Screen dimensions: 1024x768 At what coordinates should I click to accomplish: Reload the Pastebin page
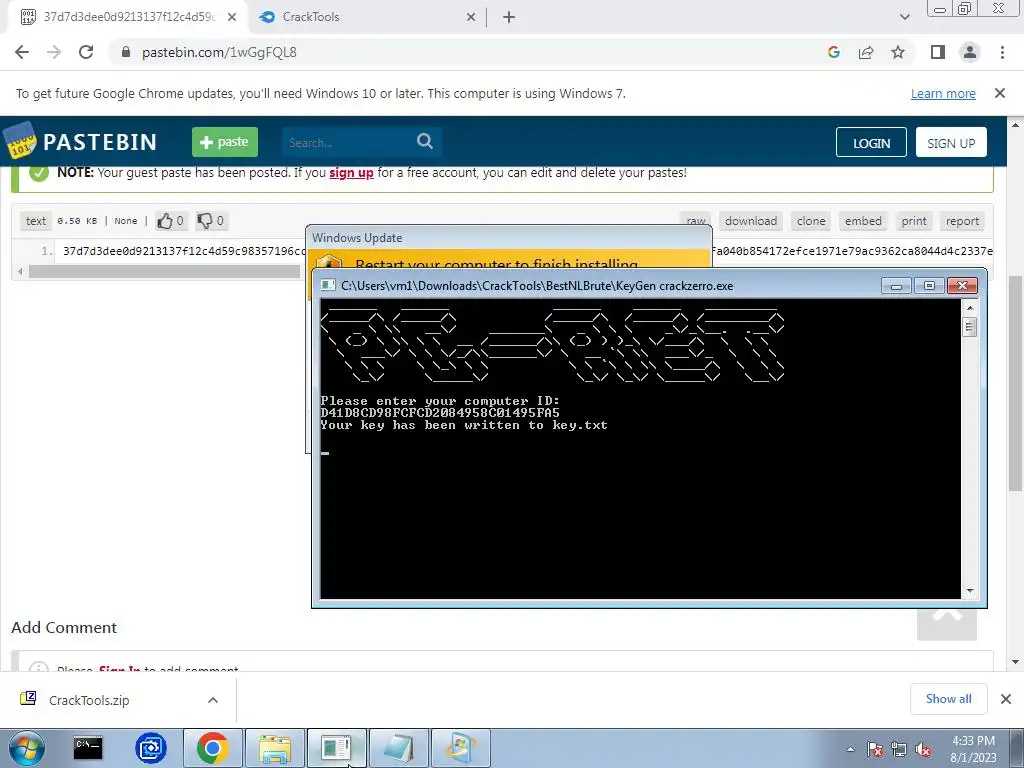pyautogui.click(x=86, y=52)
